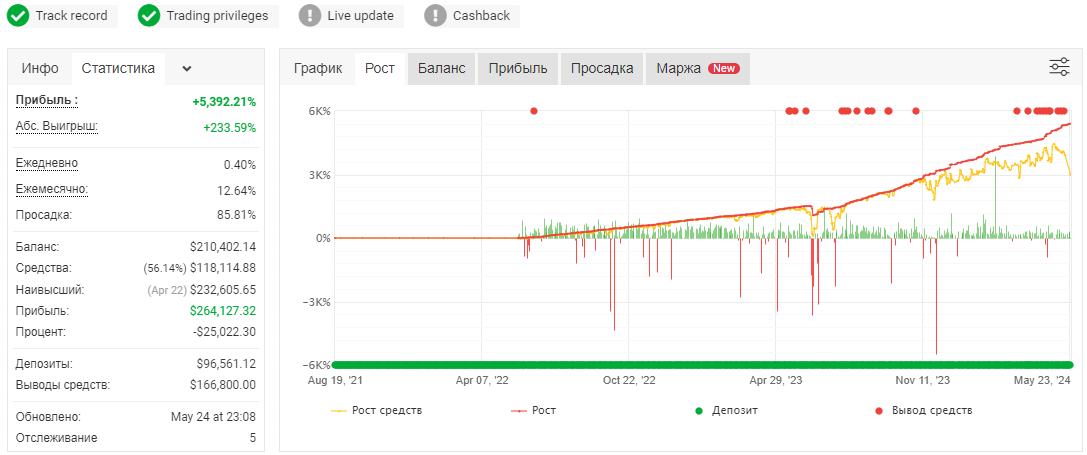1087x455 pixels.
Task: Switch to the Баланс chart tab
Action: pyautogui.click(x=441, y=69)
